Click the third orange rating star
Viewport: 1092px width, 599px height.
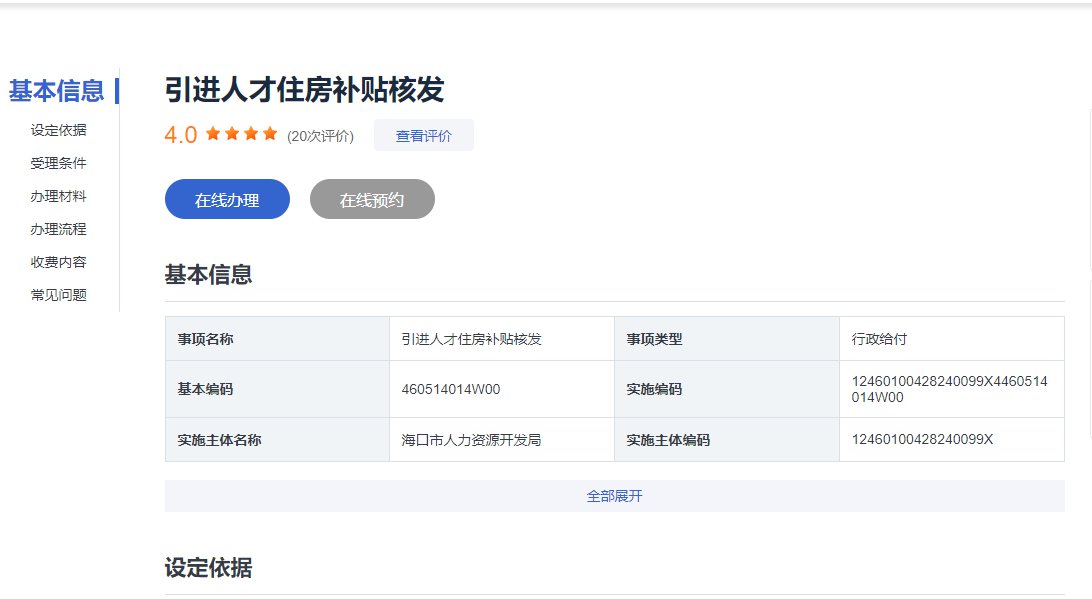(251, 134)
